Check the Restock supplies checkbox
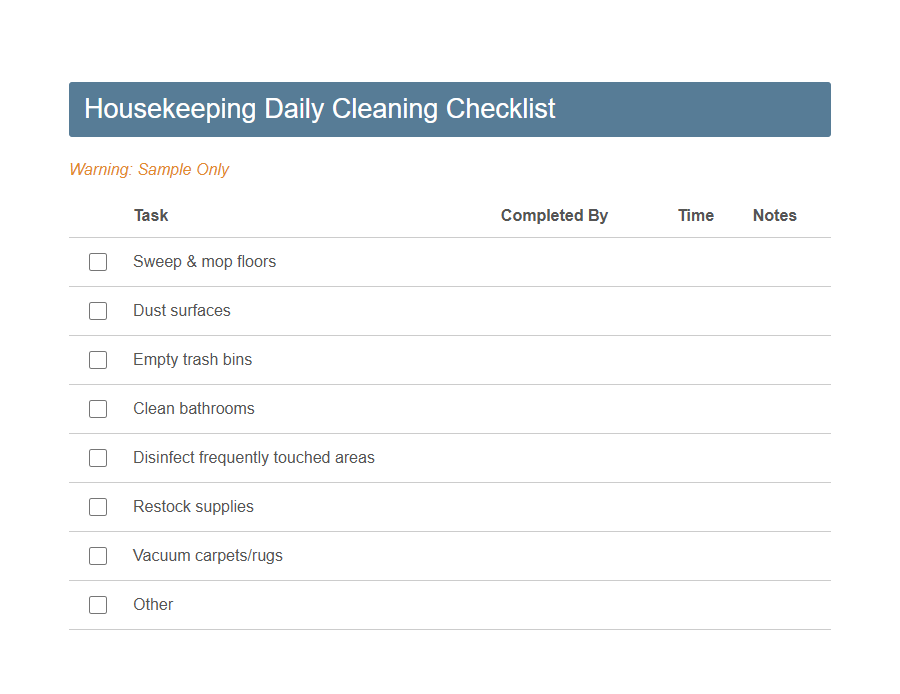This screenshot has height=694, width=900. [x=97, y=506]
